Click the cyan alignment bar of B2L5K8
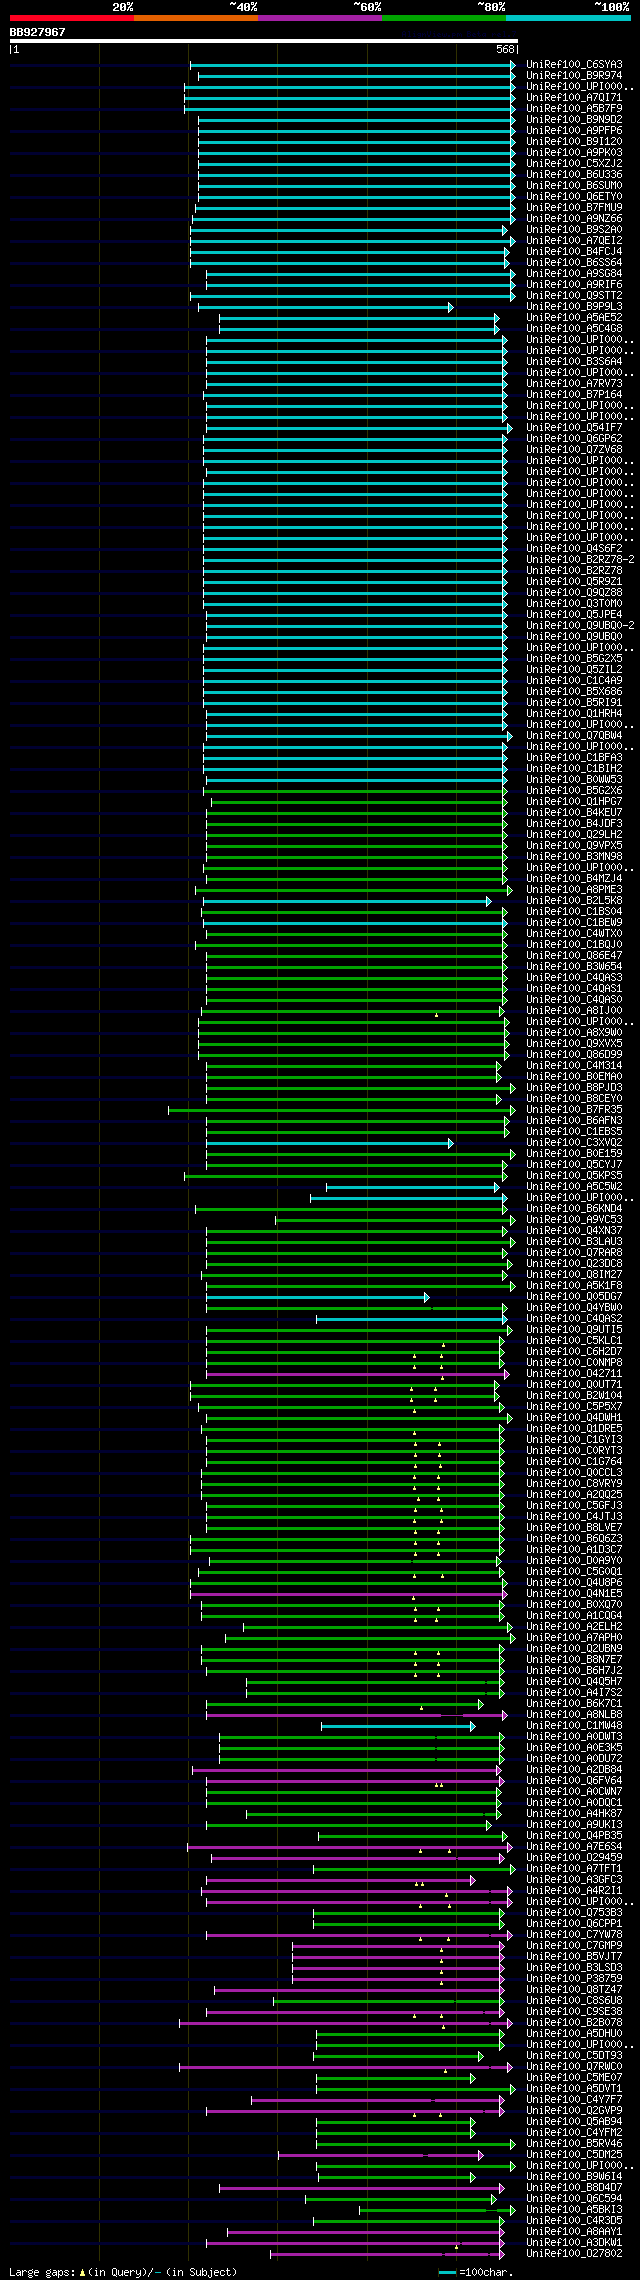This screenshot has width=640, height=2280. coord(347,901)
